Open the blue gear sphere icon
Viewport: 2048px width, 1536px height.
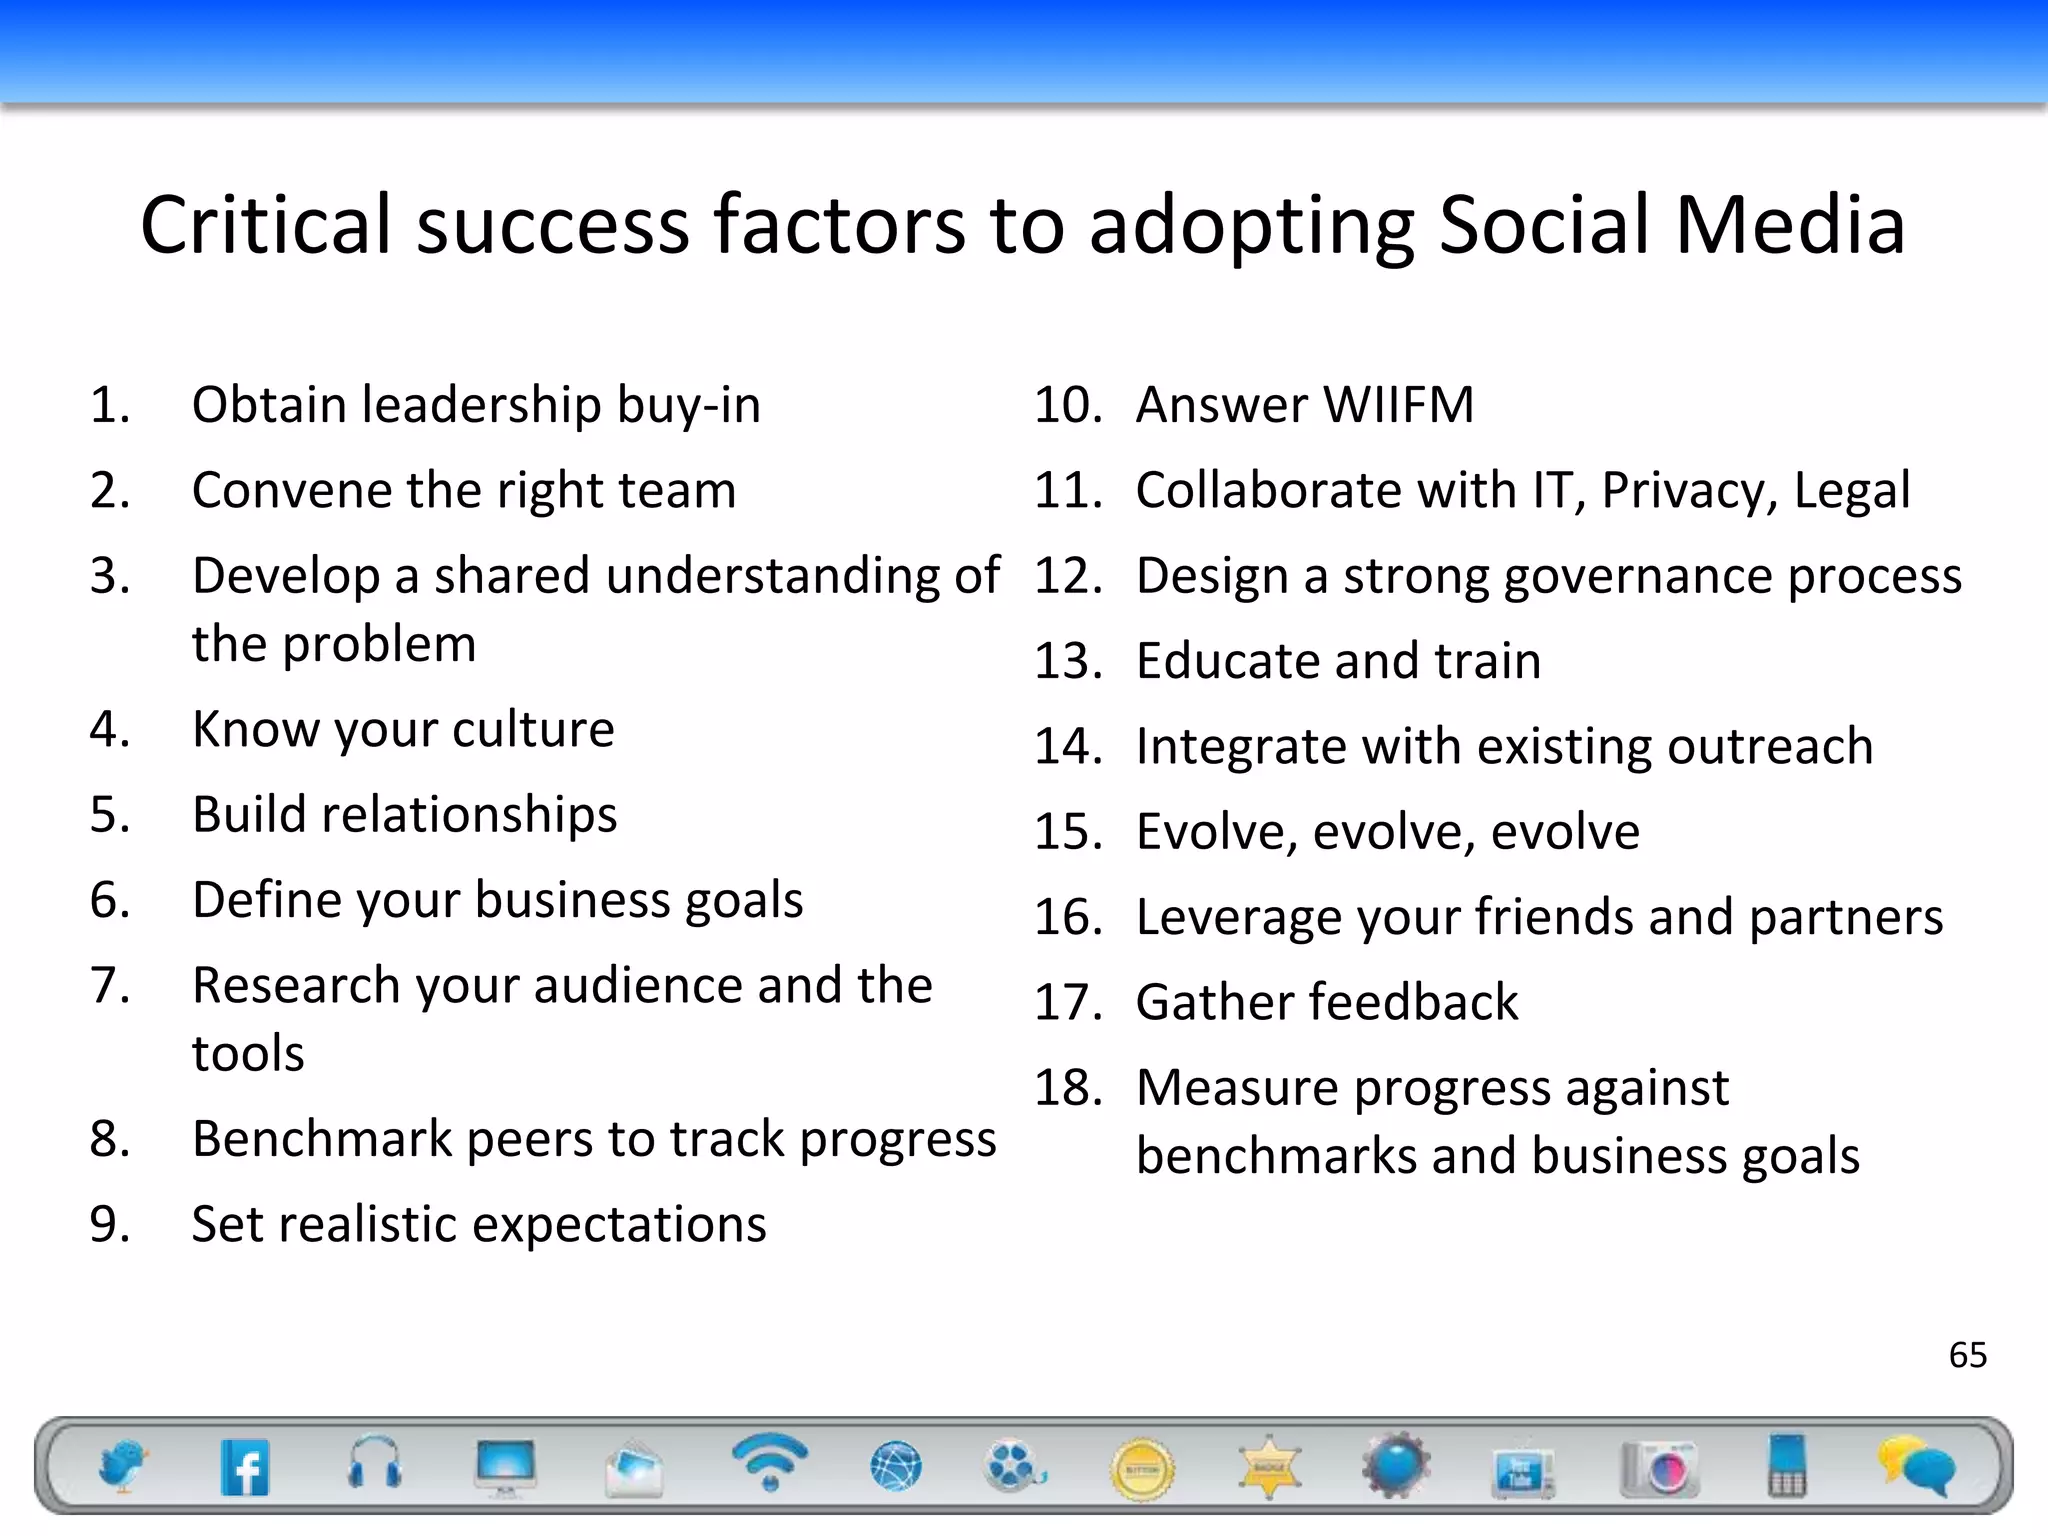tap(1395, 1465)
